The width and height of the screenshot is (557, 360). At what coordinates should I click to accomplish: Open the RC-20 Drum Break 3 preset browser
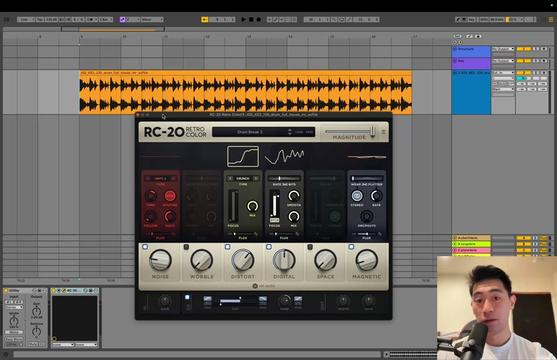tap(249, 132)
